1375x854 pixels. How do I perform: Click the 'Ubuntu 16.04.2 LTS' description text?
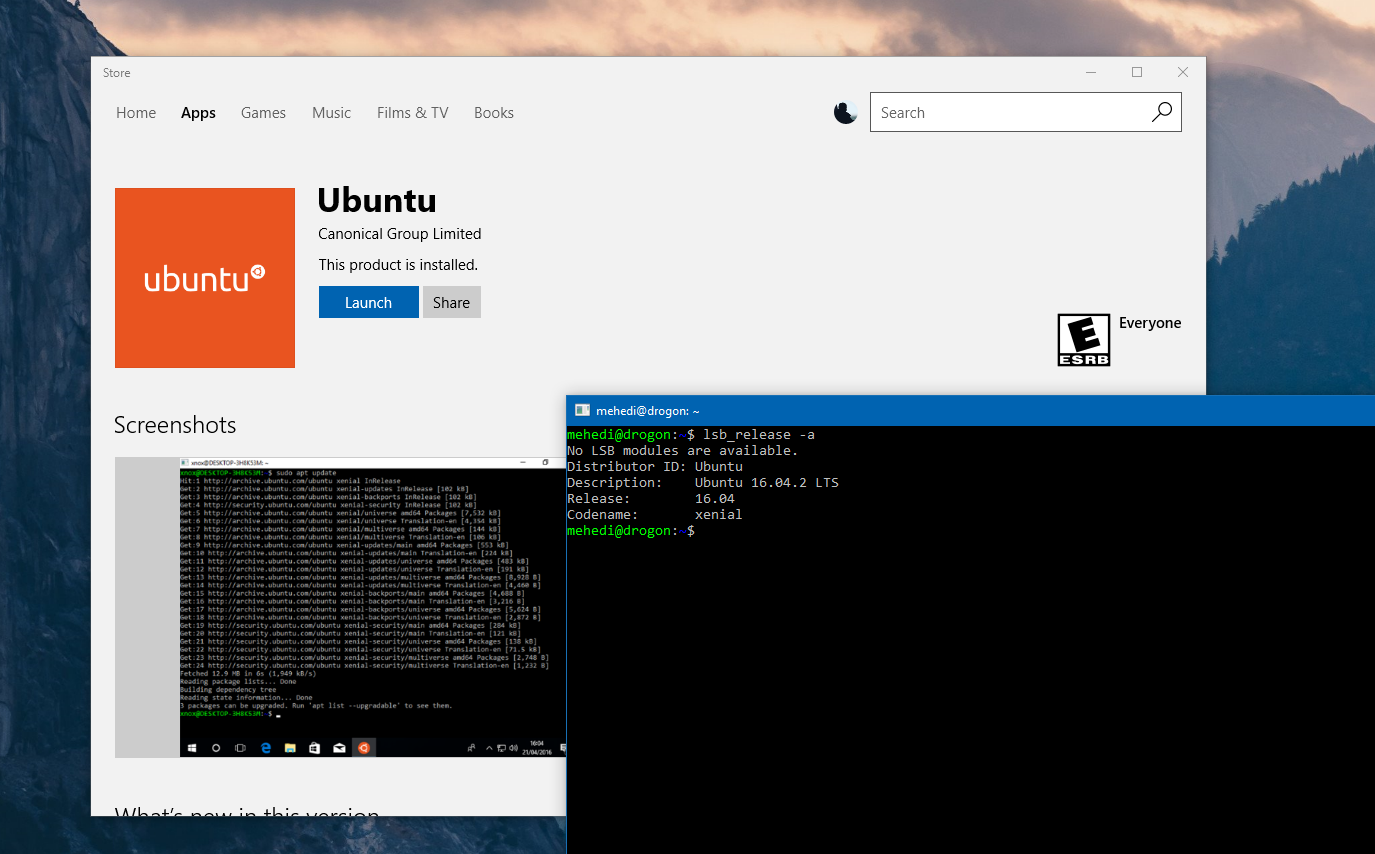pyautogui.click(x=767, y=482)
